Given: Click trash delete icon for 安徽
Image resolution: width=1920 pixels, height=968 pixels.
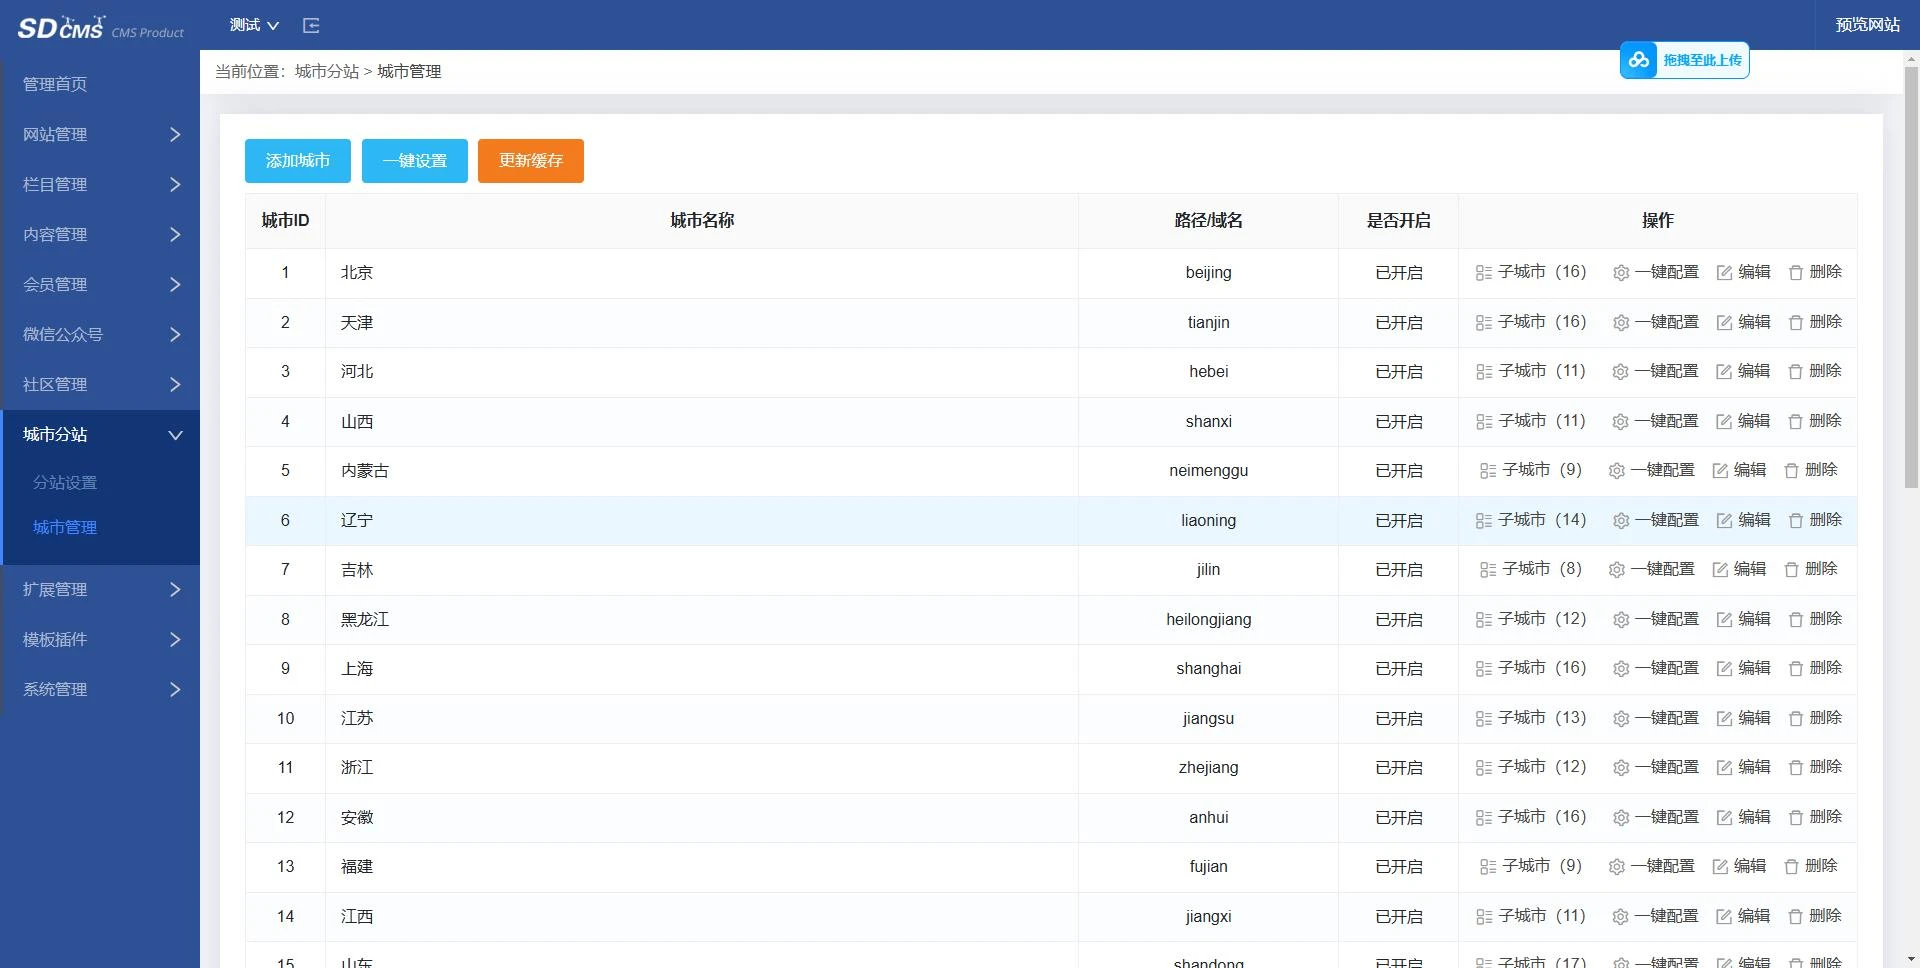Looking at the screenshot, I should pyautogui.click(x=1795, y=818).
